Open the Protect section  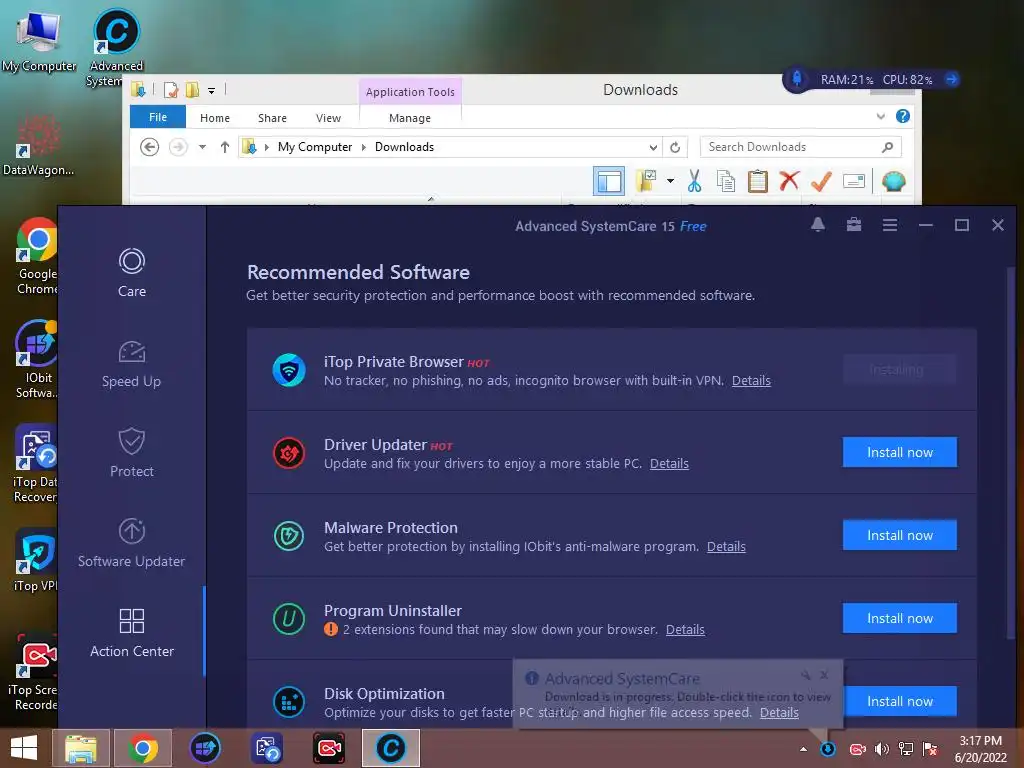pyautogui.click(x=131, y=453)
